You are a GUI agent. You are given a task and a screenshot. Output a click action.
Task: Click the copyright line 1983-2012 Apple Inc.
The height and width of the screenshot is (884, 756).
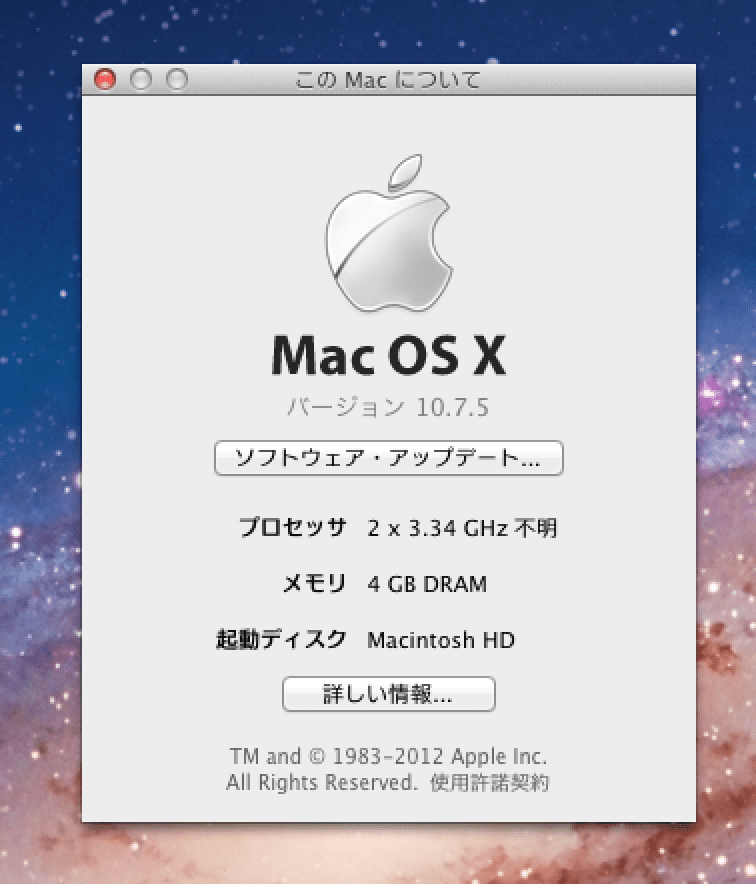tap(388, 757)
